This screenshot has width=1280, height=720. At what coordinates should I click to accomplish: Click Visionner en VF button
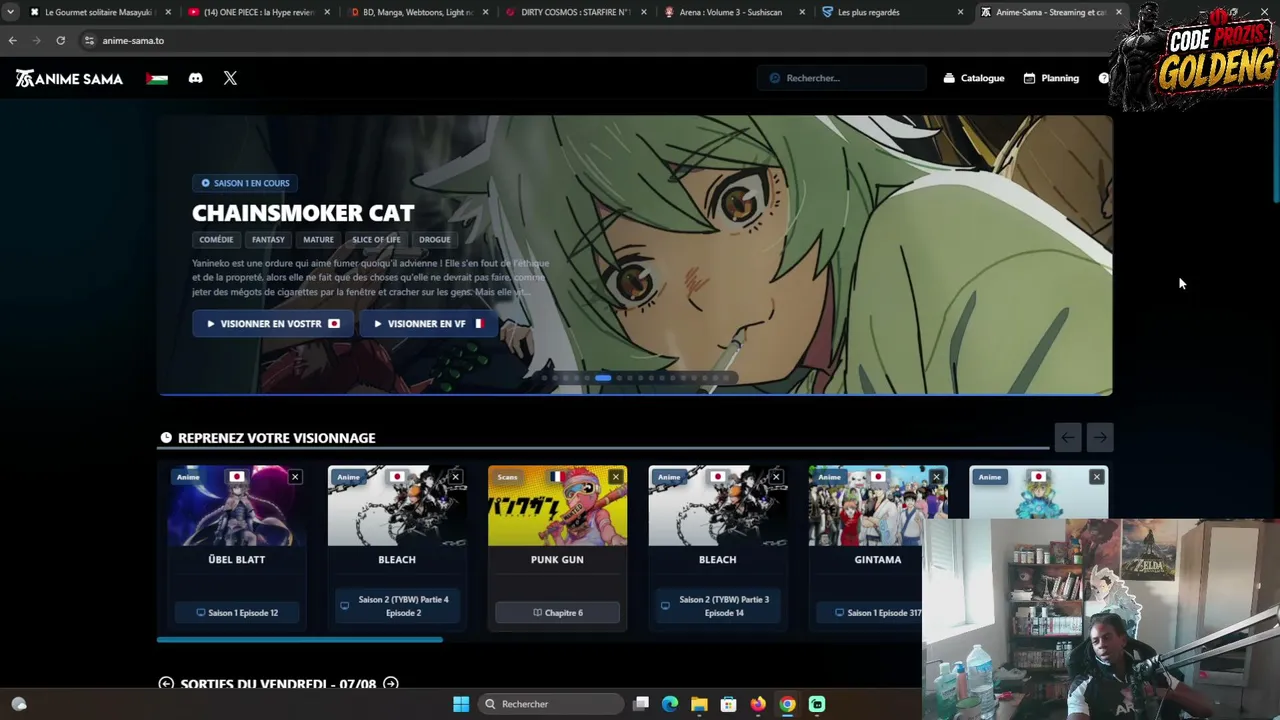(x=428, y=324)
